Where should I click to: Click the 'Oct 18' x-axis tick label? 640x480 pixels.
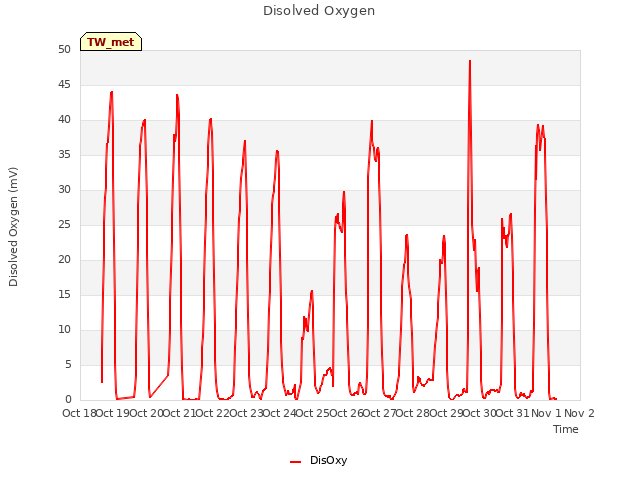(x=79, y=413)
